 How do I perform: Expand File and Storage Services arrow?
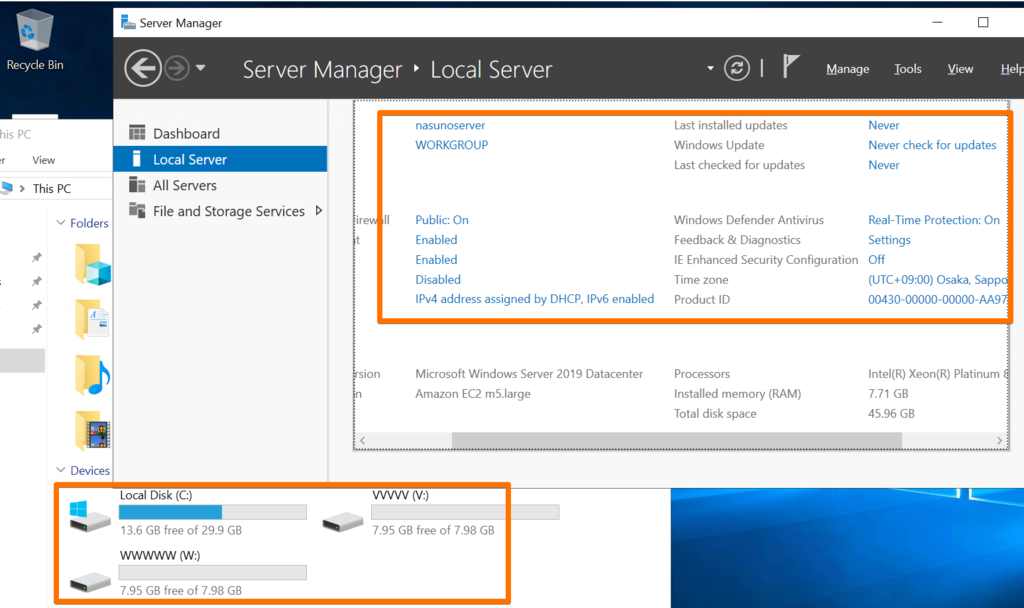coord(319,210)
